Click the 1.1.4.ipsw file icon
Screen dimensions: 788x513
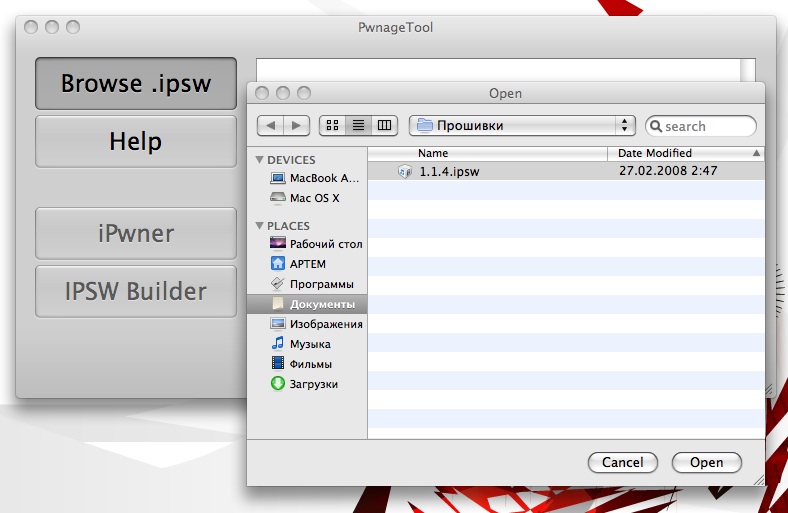[x=405, y=171]
